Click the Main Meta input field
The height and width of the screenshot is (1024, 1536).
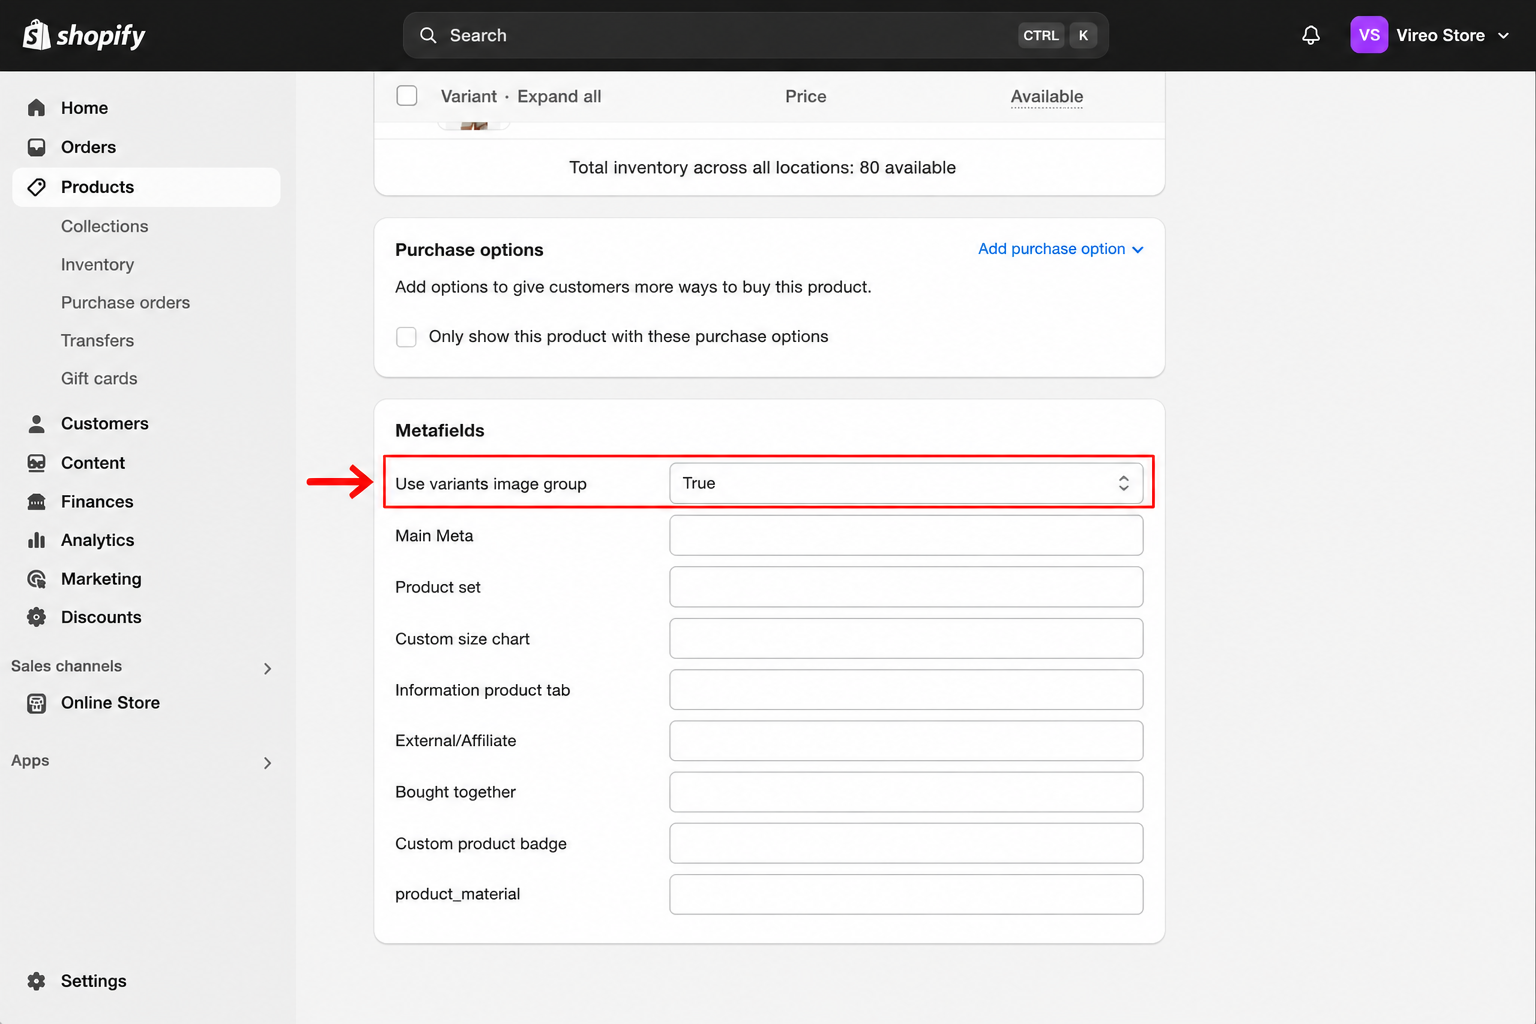pos(906,535)
